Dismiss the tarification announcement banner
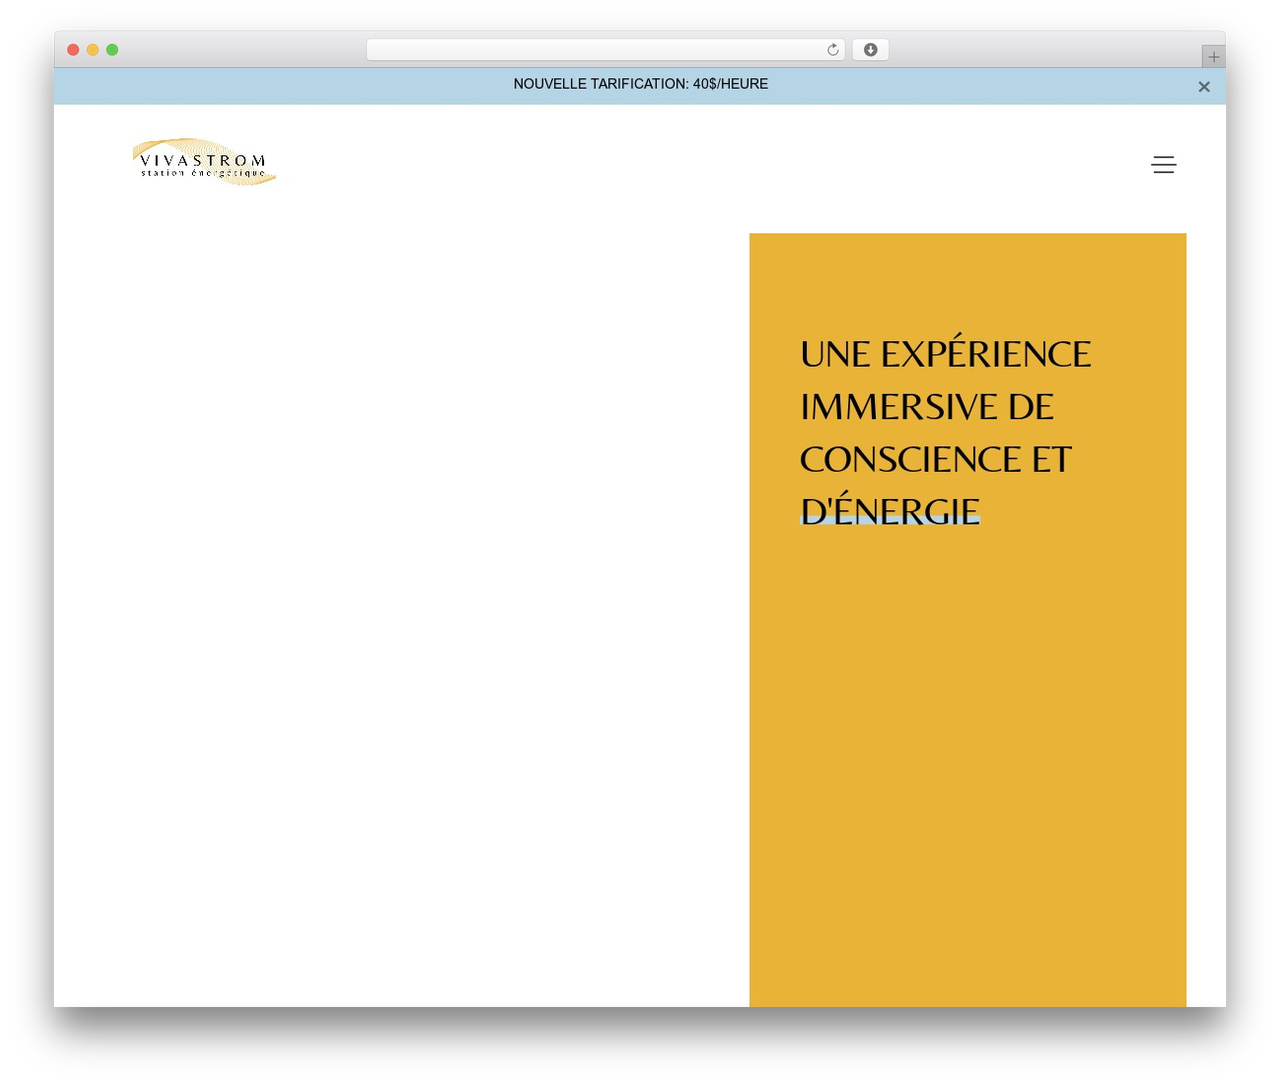Image resolution: width=1280 pixels, height=1084 pixels. point(1204,87)
